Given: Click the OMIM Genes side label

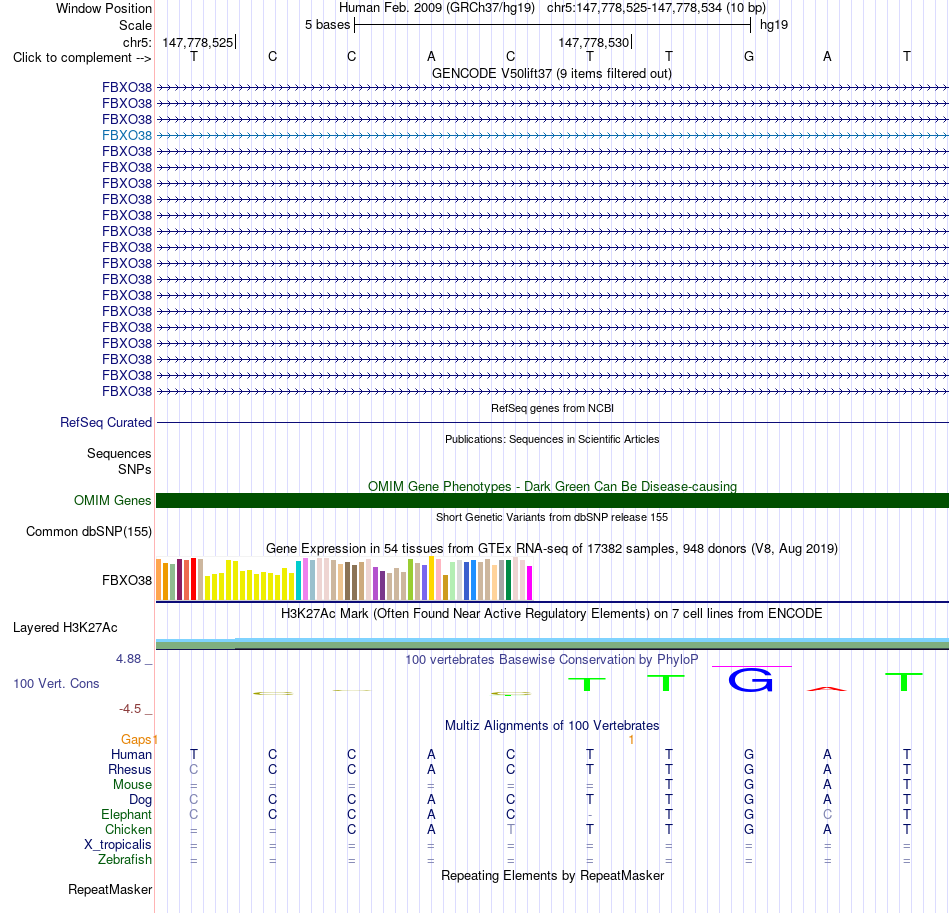Looking at the screenshot, I should pyautogui.click(x=112, y=500).
